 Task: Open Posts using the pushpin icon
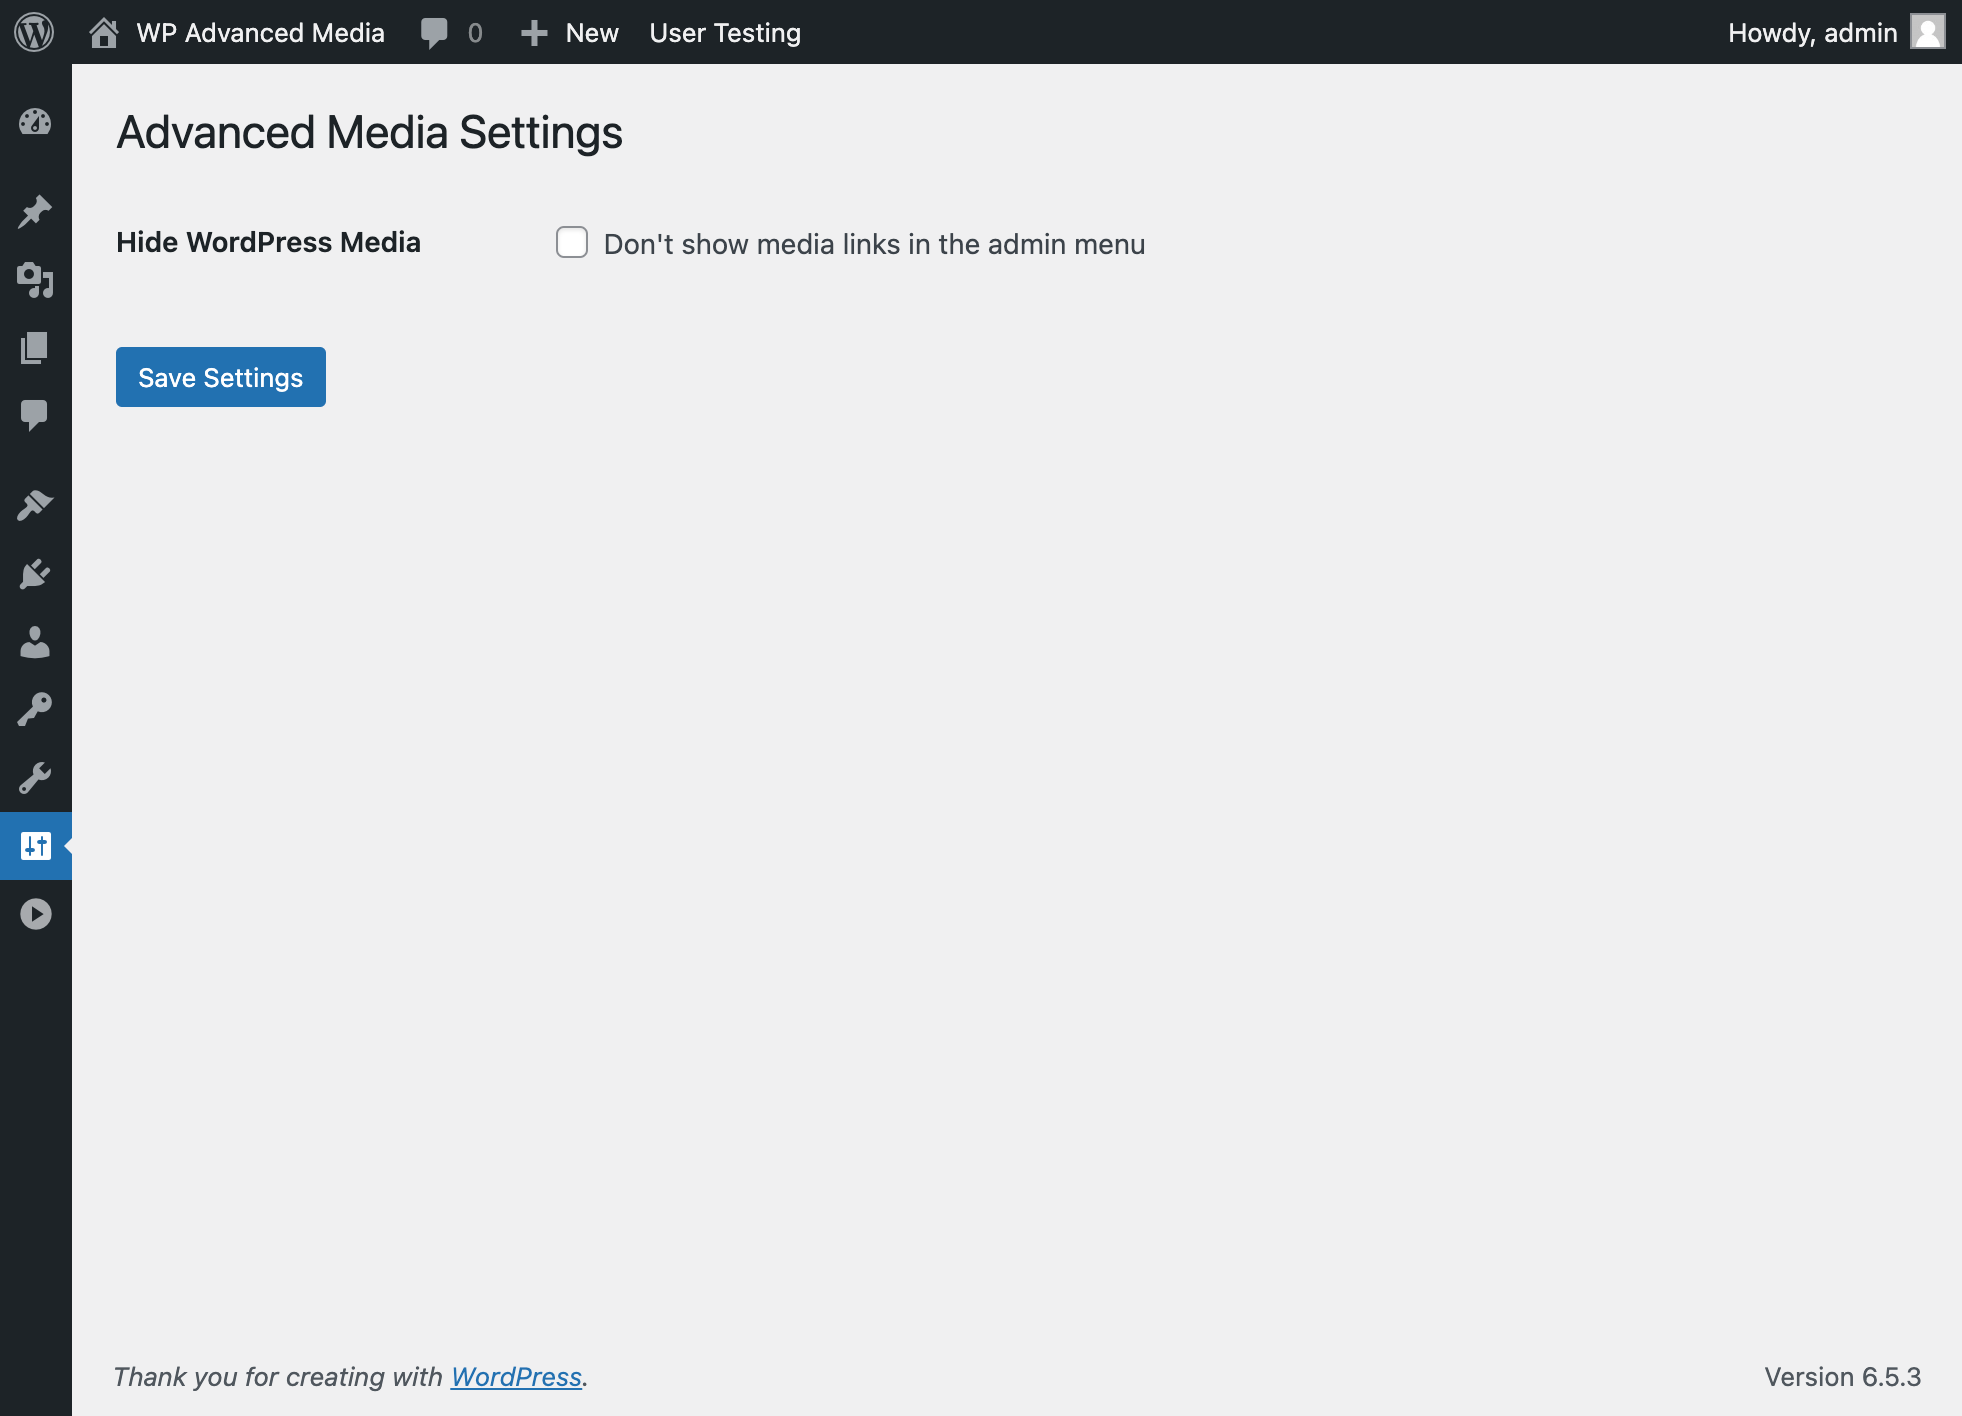coord(35,211)
